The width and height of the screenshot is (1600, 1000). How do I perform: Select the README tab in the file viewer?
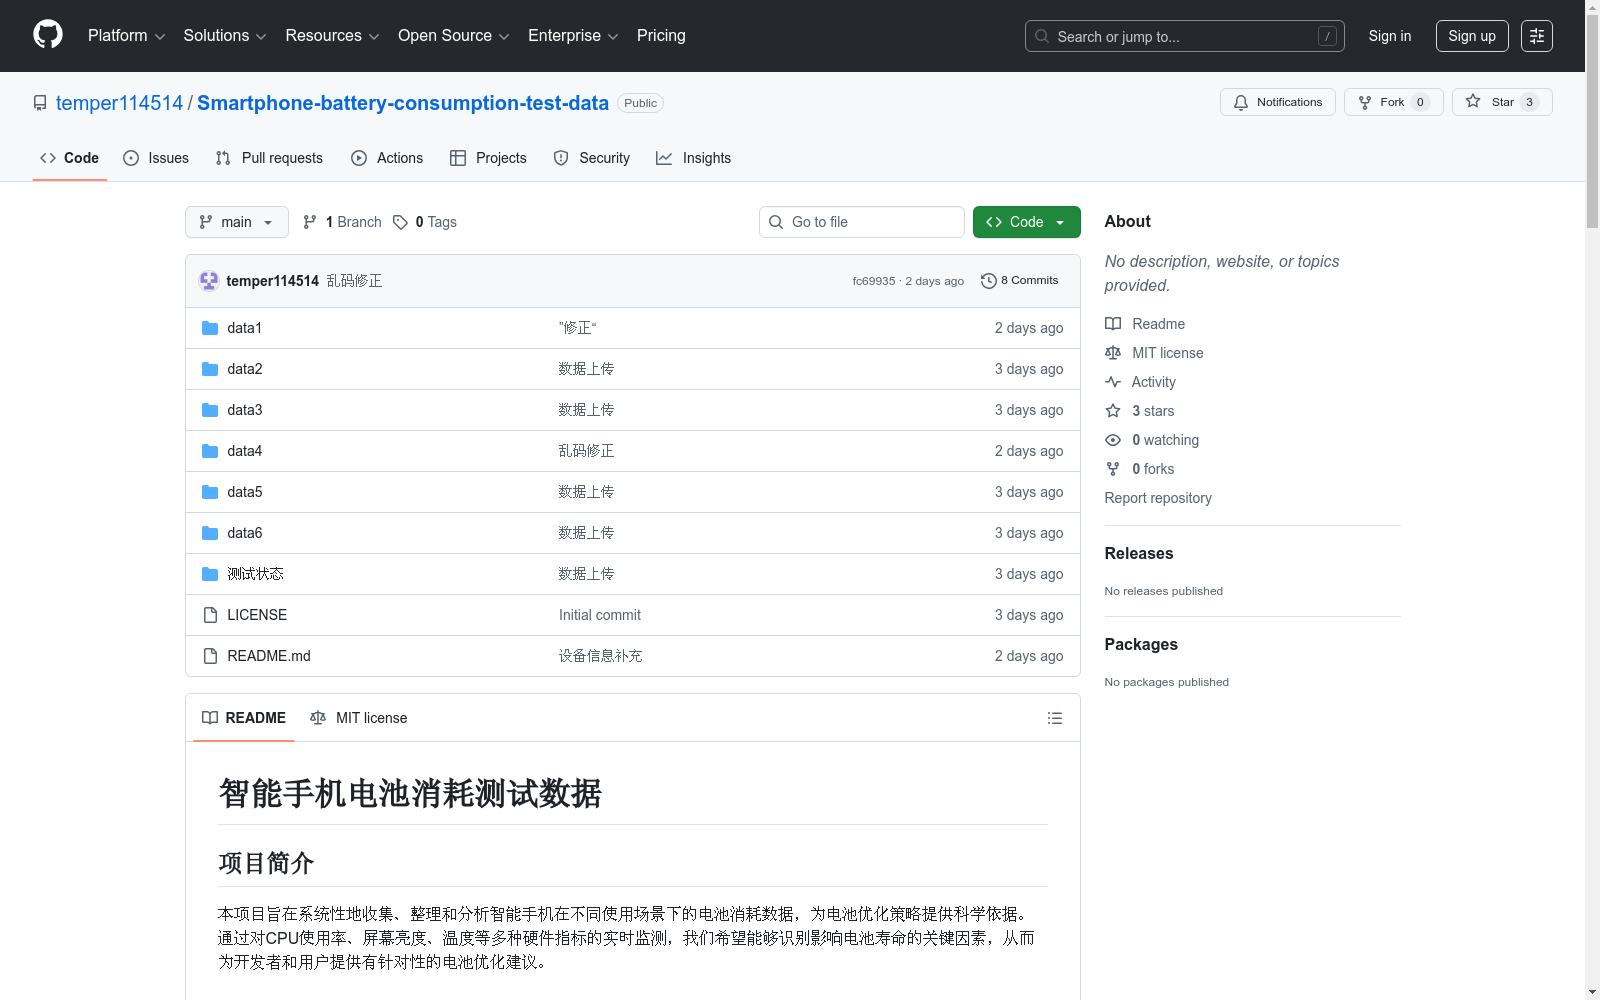click(x=244, y=718)
